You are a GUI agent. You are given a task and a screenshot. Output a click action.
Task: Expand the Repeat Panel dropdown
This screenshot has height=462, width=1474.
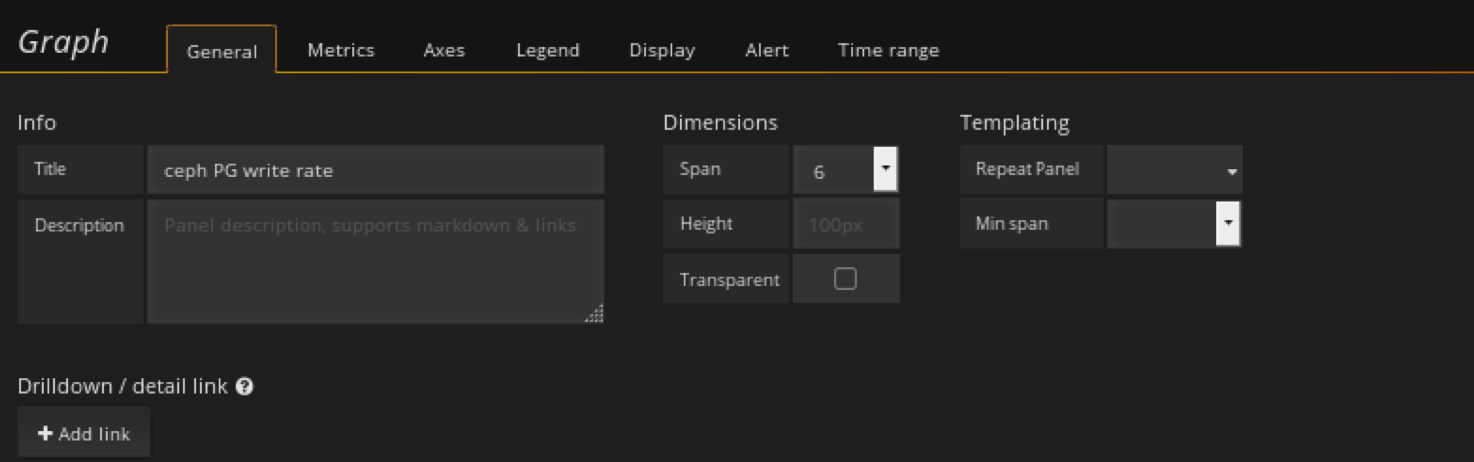click(x=1174, y=170)
